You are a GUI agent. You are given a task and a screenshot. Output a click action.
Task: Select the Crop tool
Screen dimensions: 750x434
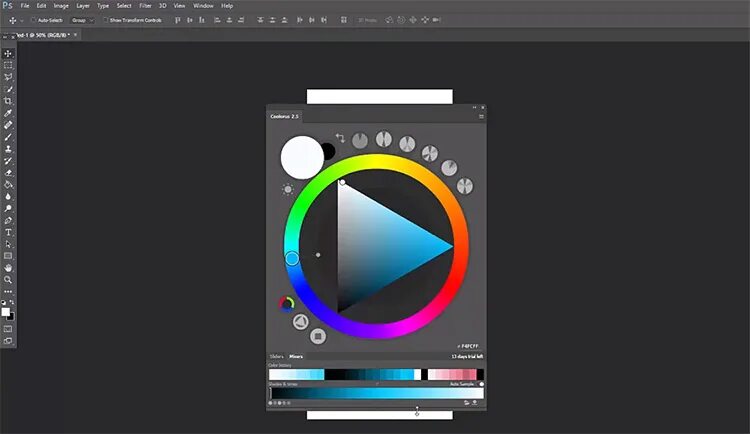click(8, 101)
